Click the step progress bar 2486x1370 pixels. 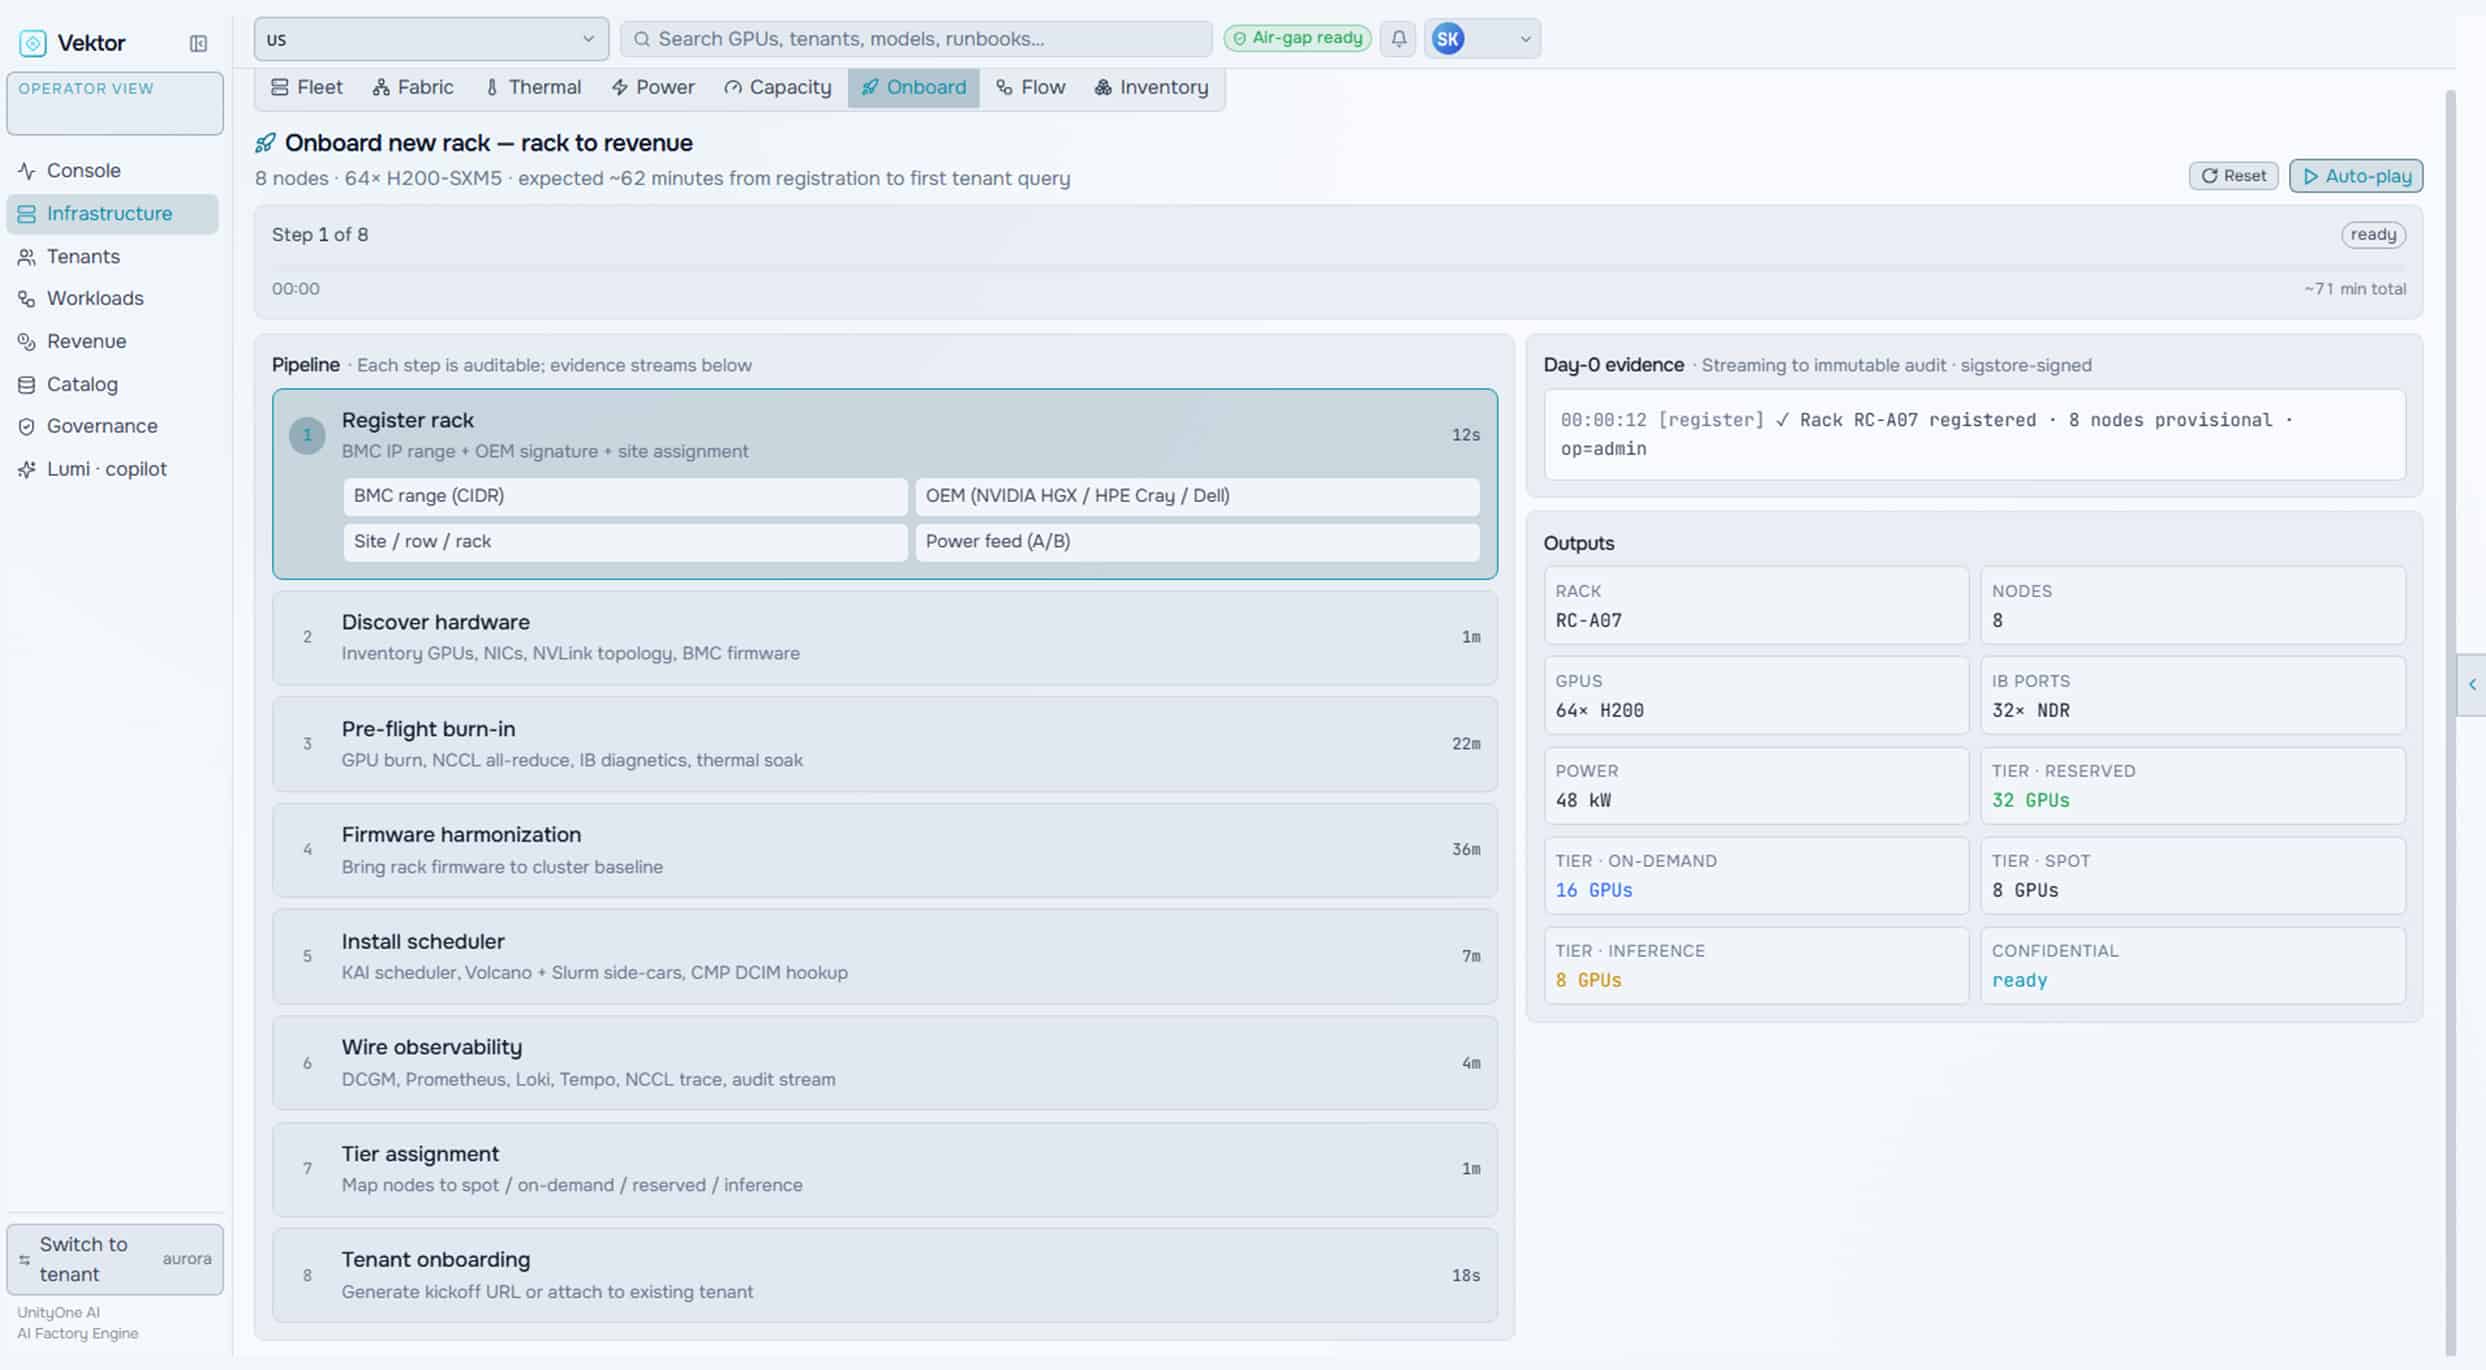coord(1338,267)
